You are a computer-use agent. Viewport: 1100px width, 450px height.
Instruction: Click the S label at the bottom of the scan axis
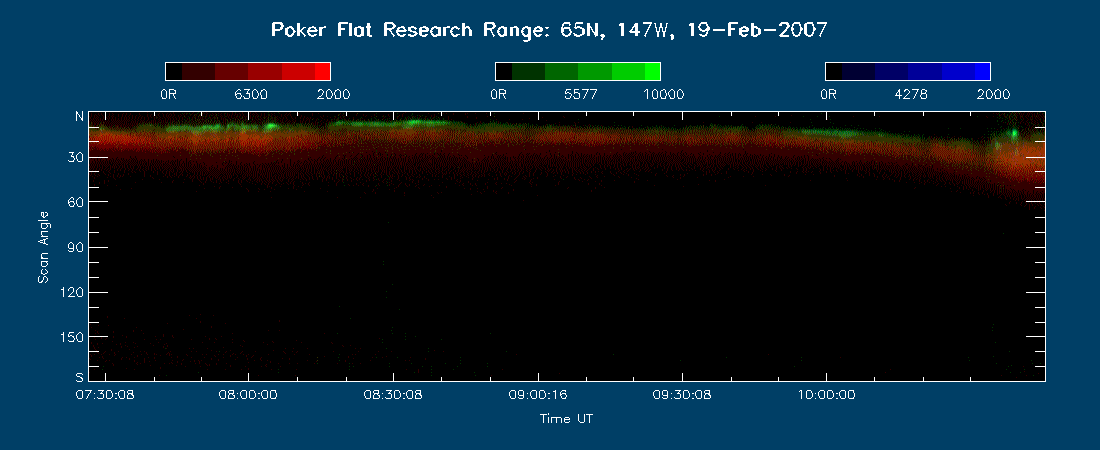(80, 377)
